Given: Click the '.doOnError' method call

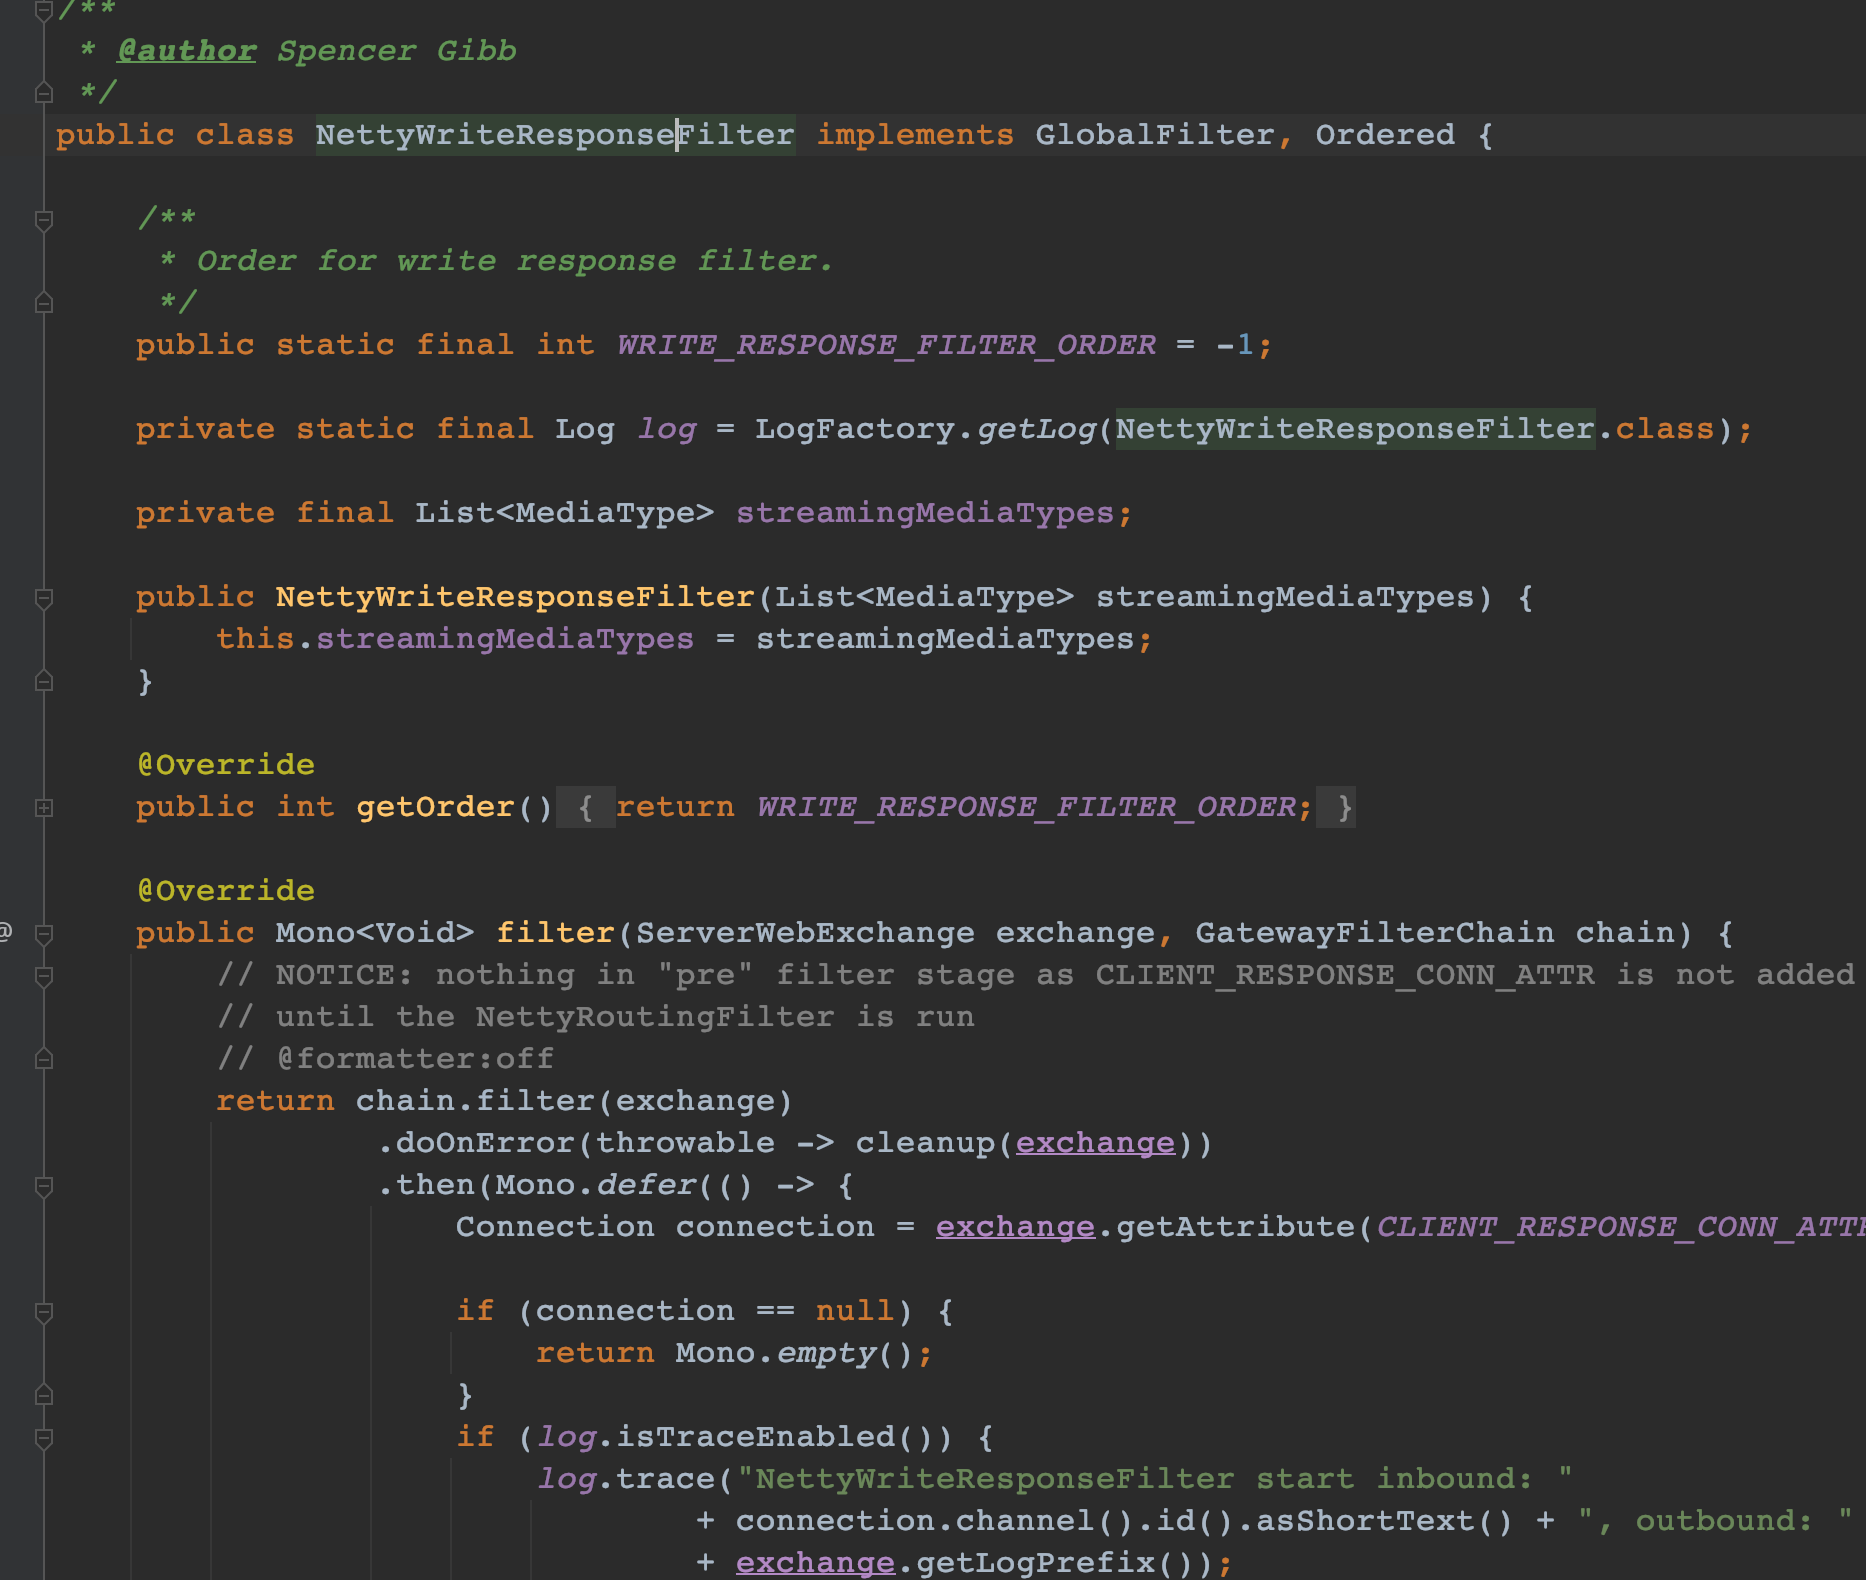Looking at the screenshot, I should (476, 1143).
